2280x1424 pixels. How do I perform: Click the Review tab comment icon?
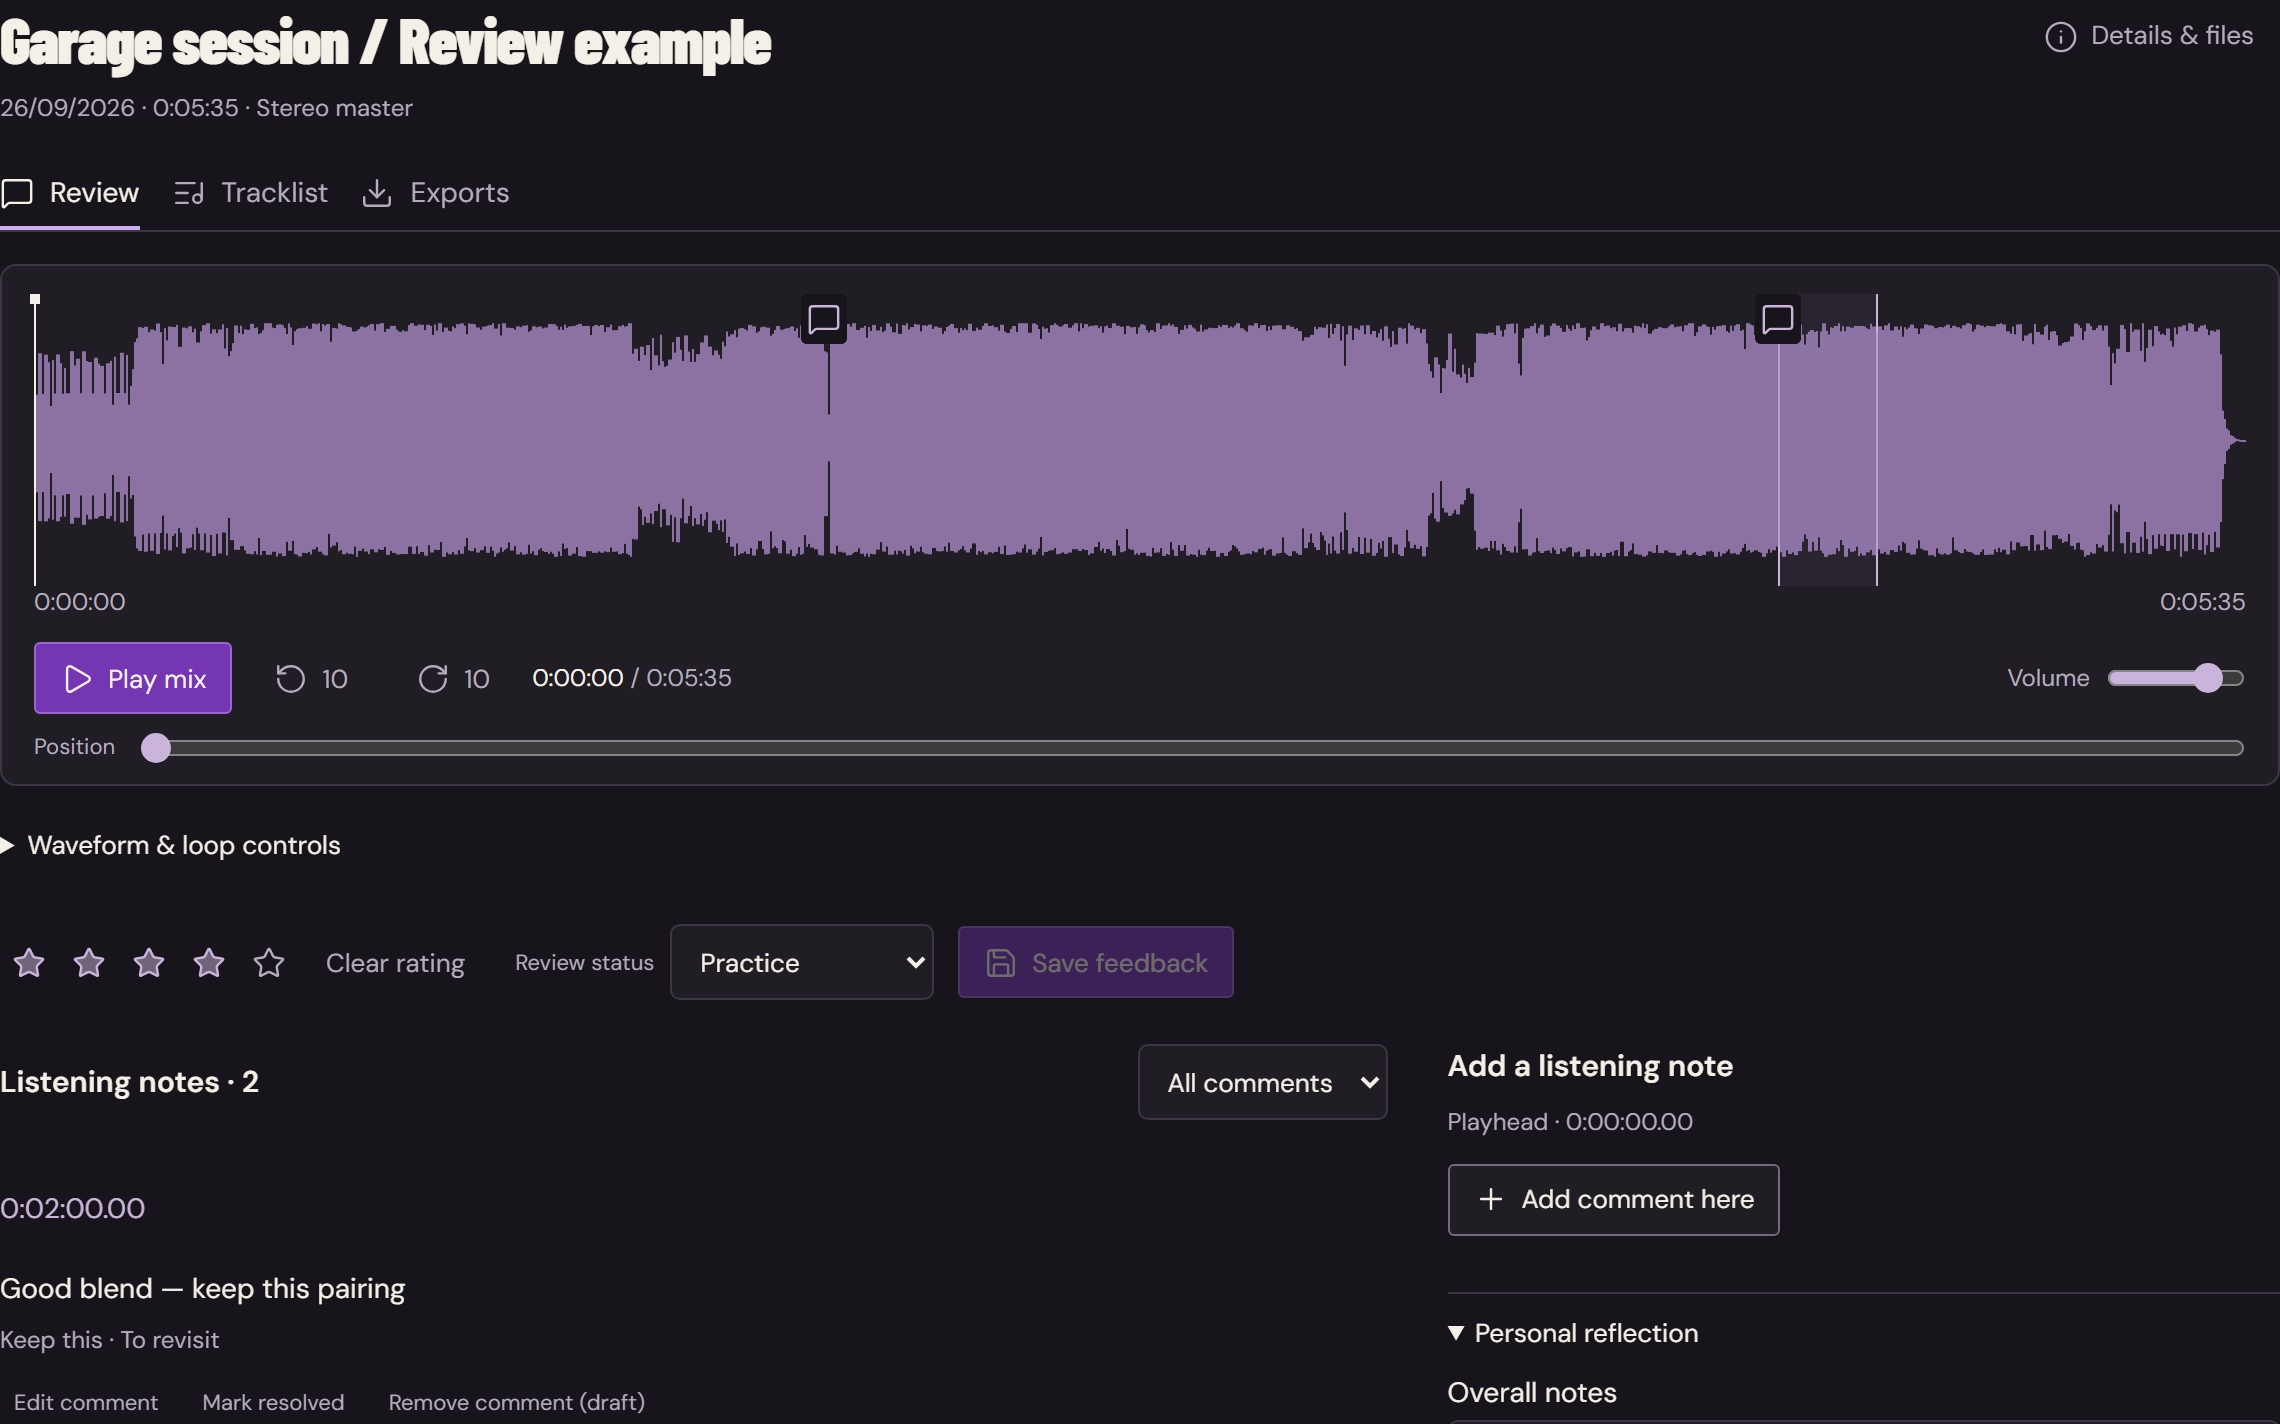click(x=17, y=193)
